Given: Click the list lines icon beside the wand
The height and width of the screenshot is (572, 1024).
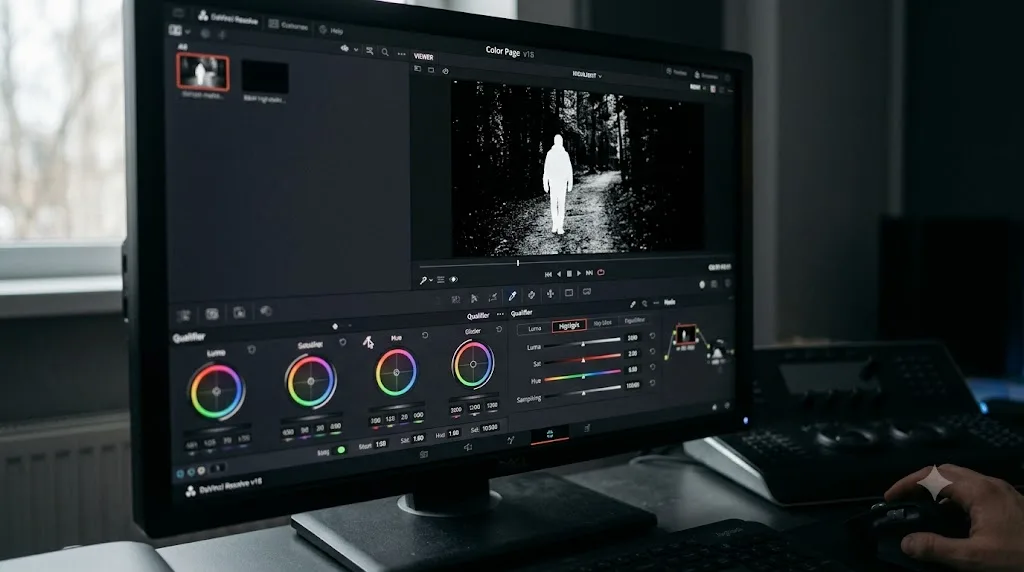Looking at the screenshot, I should pyautogui.click(x=441, y=280).
